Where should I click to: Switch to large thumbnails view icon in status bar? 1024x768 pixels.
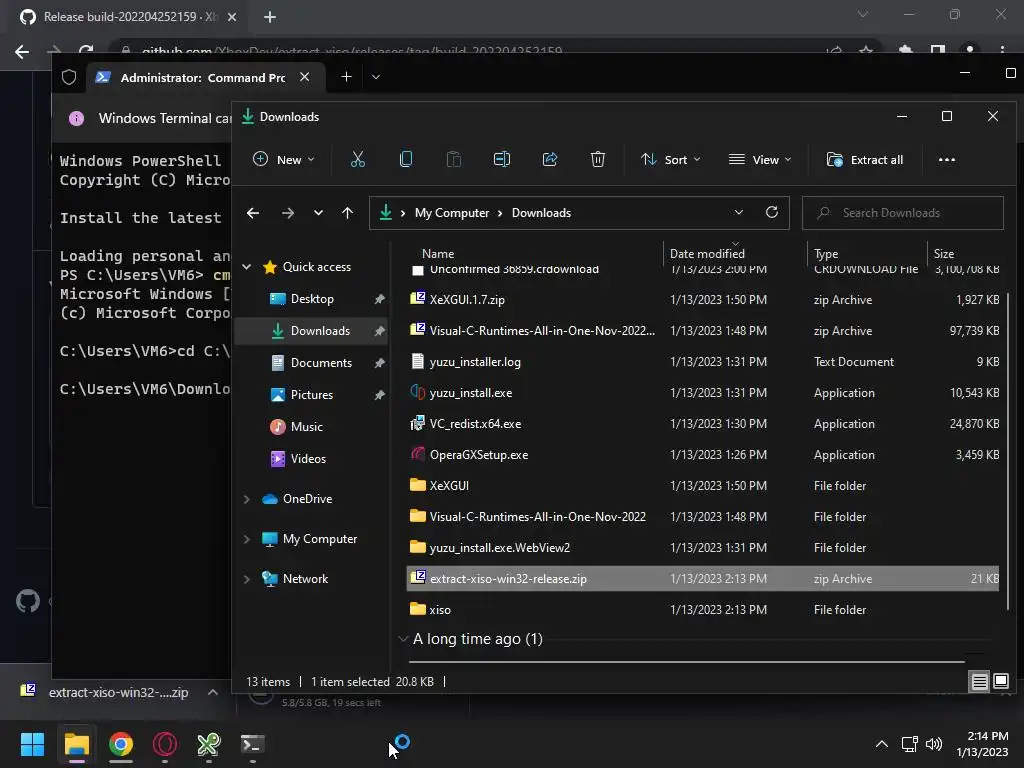(1000, 682)
